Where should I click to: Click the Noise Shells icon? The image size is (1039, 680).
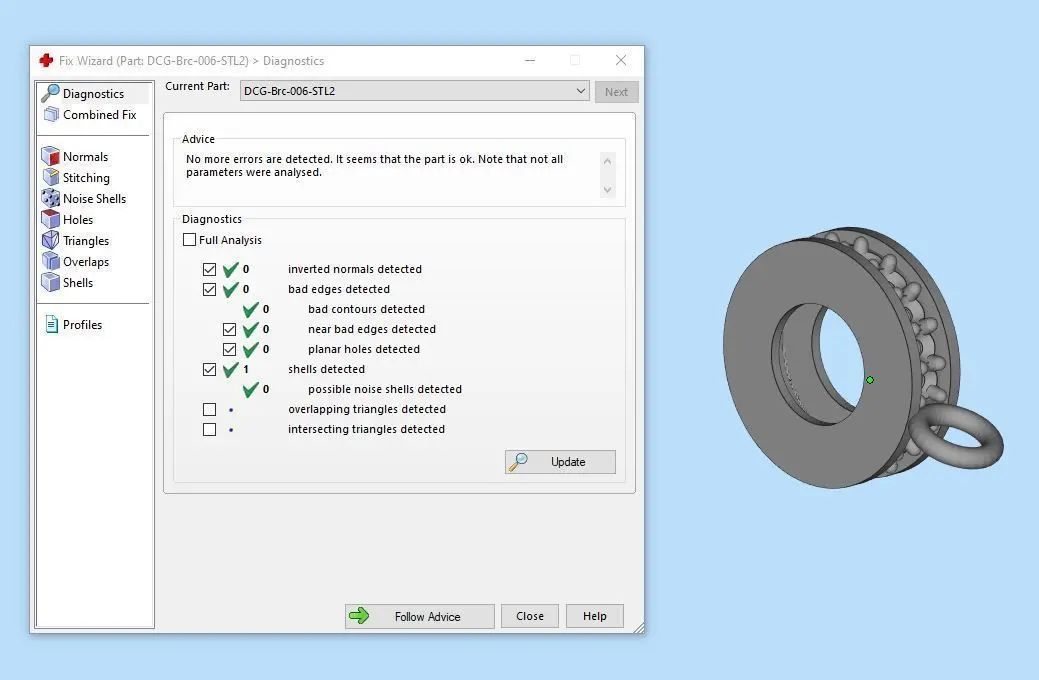click(x=50, y=198)
